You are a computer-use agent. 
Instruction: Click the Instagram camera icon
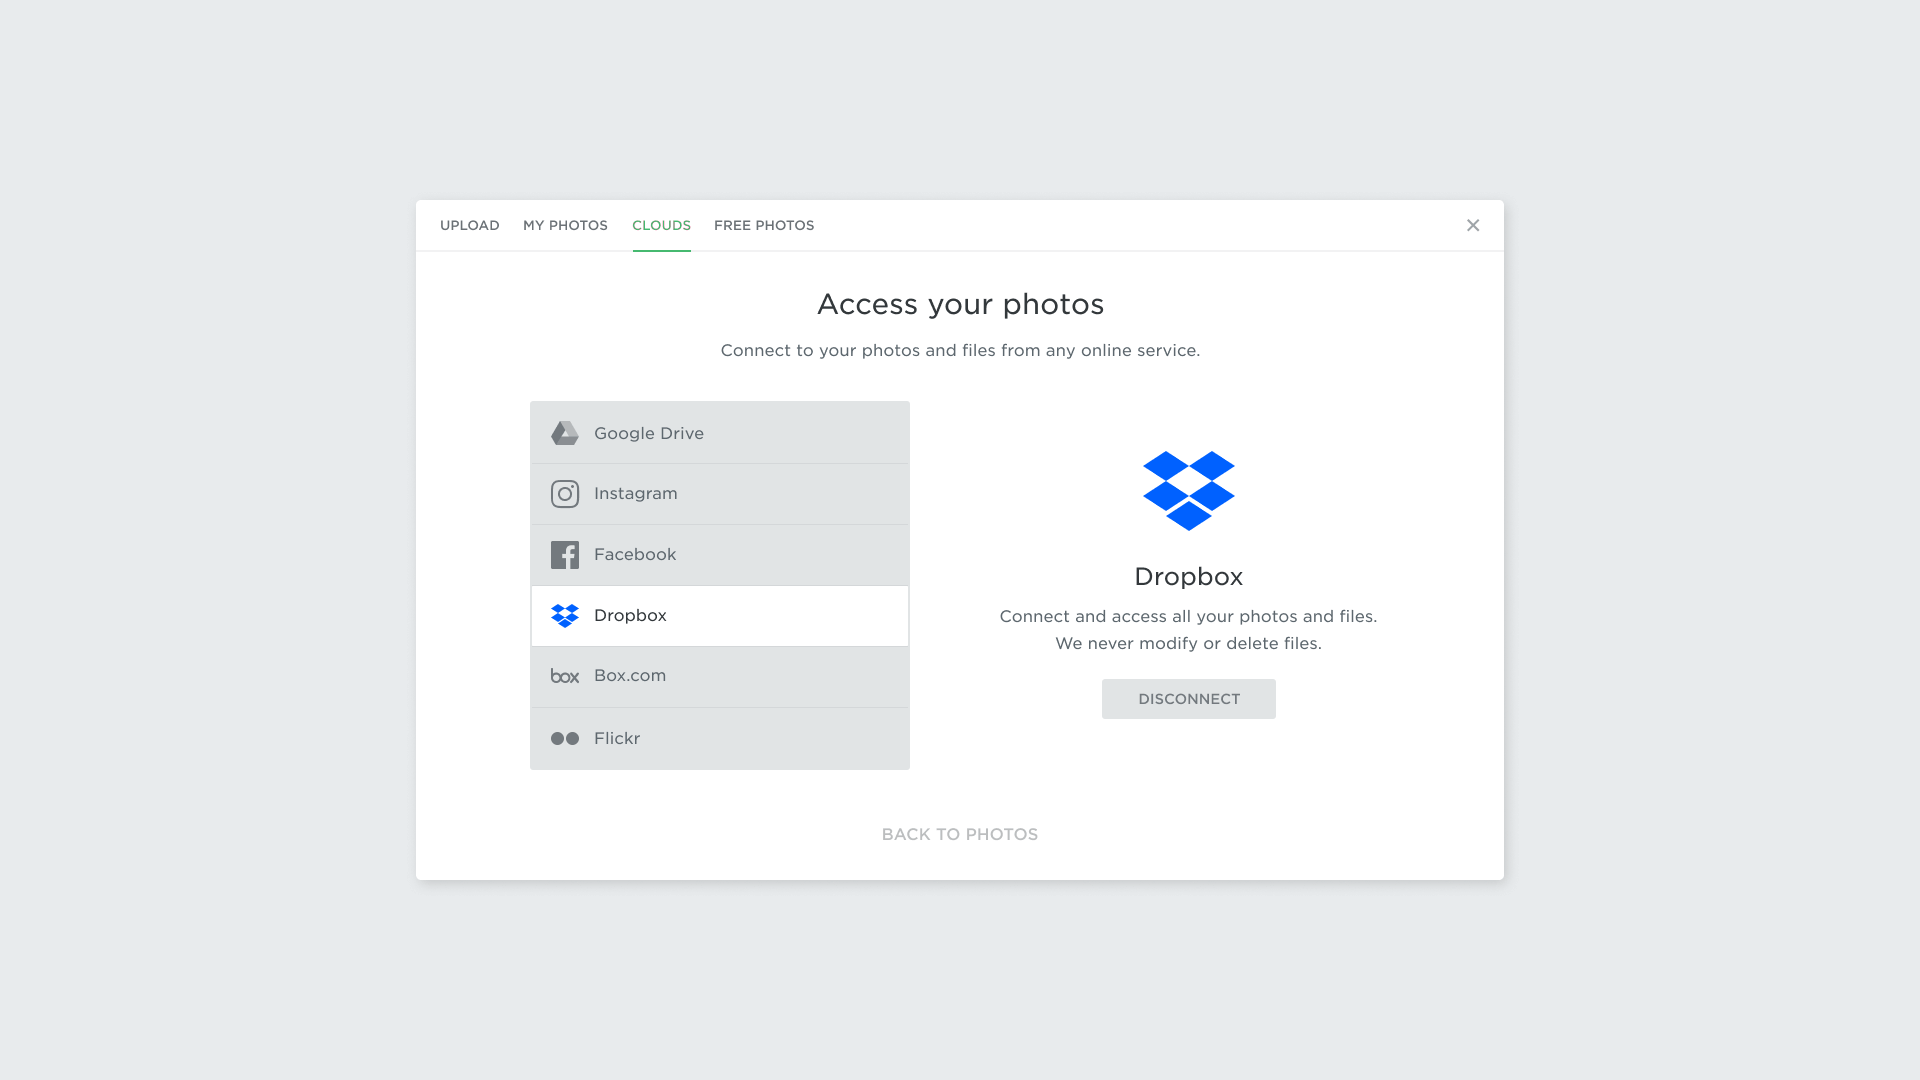click(x=565, y=494)
